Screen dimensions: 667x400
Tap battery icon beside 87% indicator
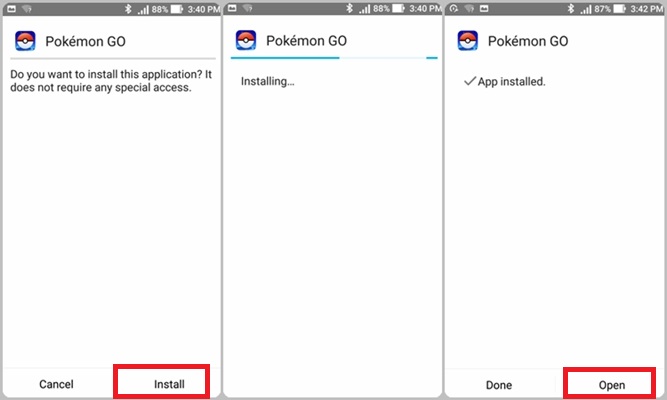pos(618,8)
